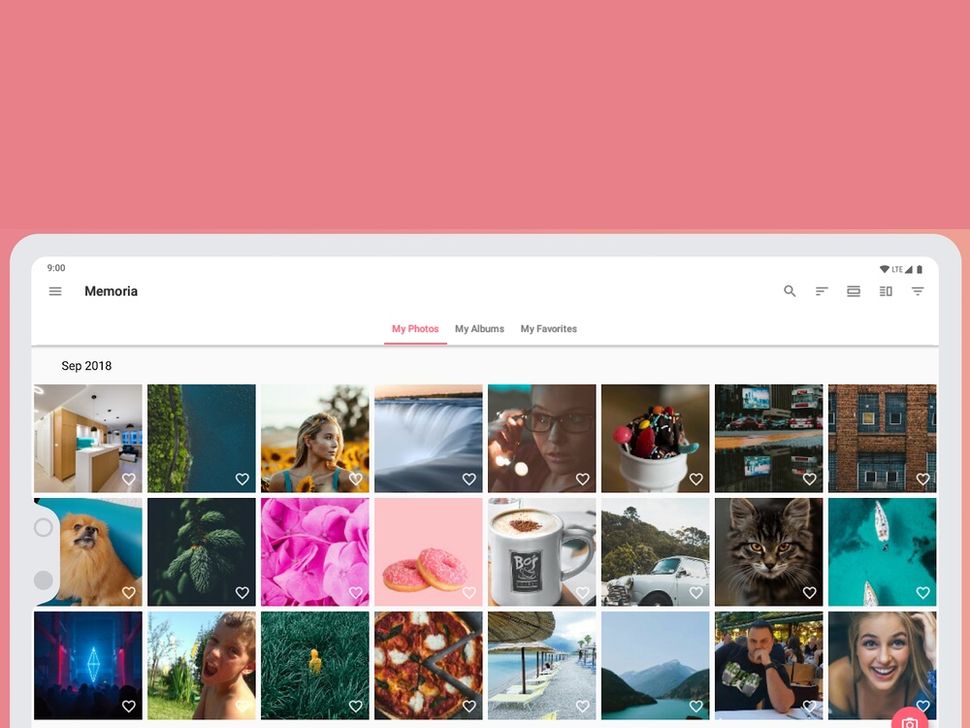Select the My Photos tab
Screen dimensions: 970x728
415,328
